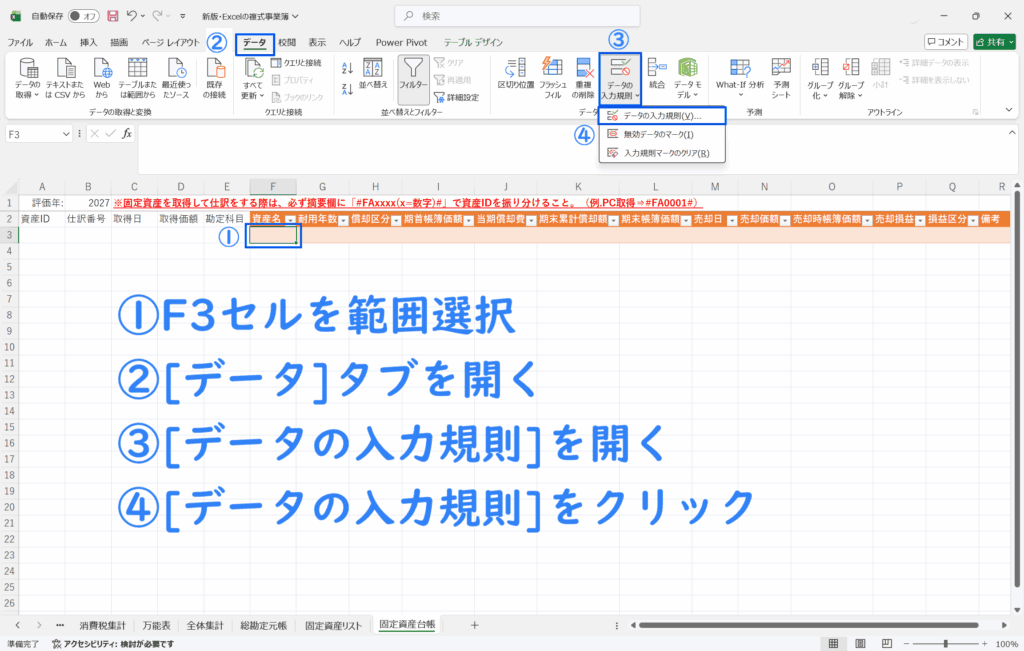This screenshot has width=1024, height=651.
Task: Select データの入力規則(V)... menu entry
Action: click(x=662, y=116)
